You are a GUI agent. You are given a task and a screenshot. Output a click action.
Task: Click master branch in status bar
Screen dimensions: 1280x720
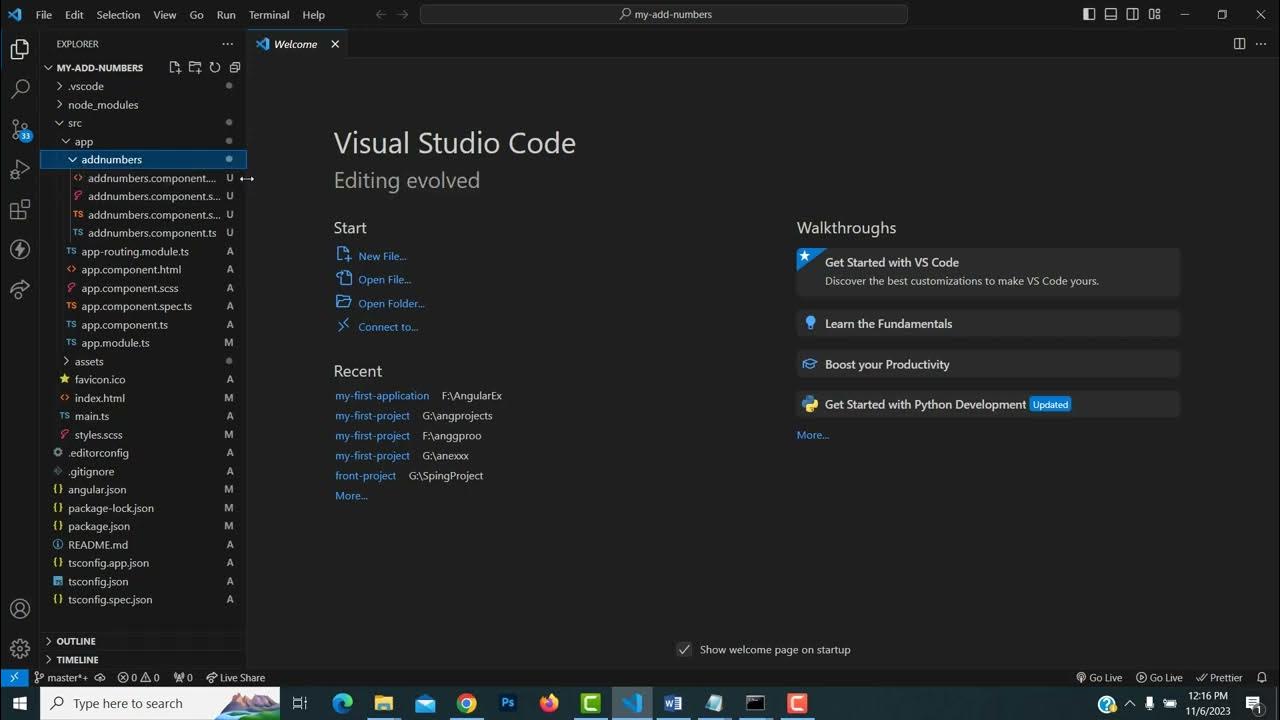(x=61, y=677)
